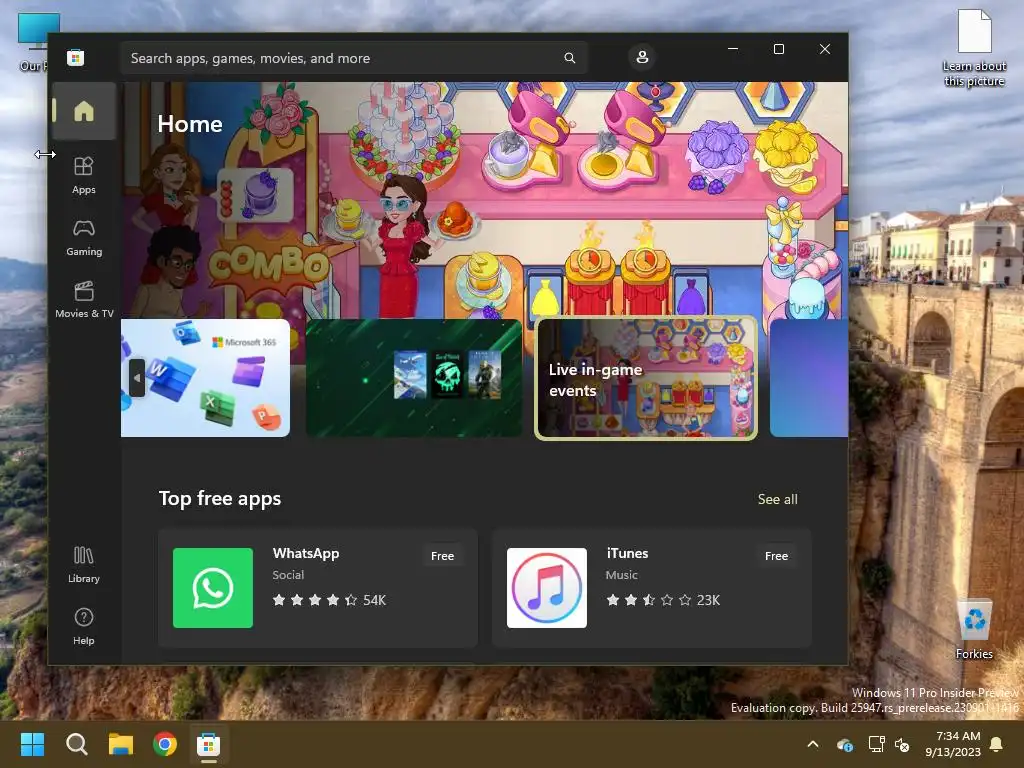Click the OneDrive tray icon

(x=844, y=744)
